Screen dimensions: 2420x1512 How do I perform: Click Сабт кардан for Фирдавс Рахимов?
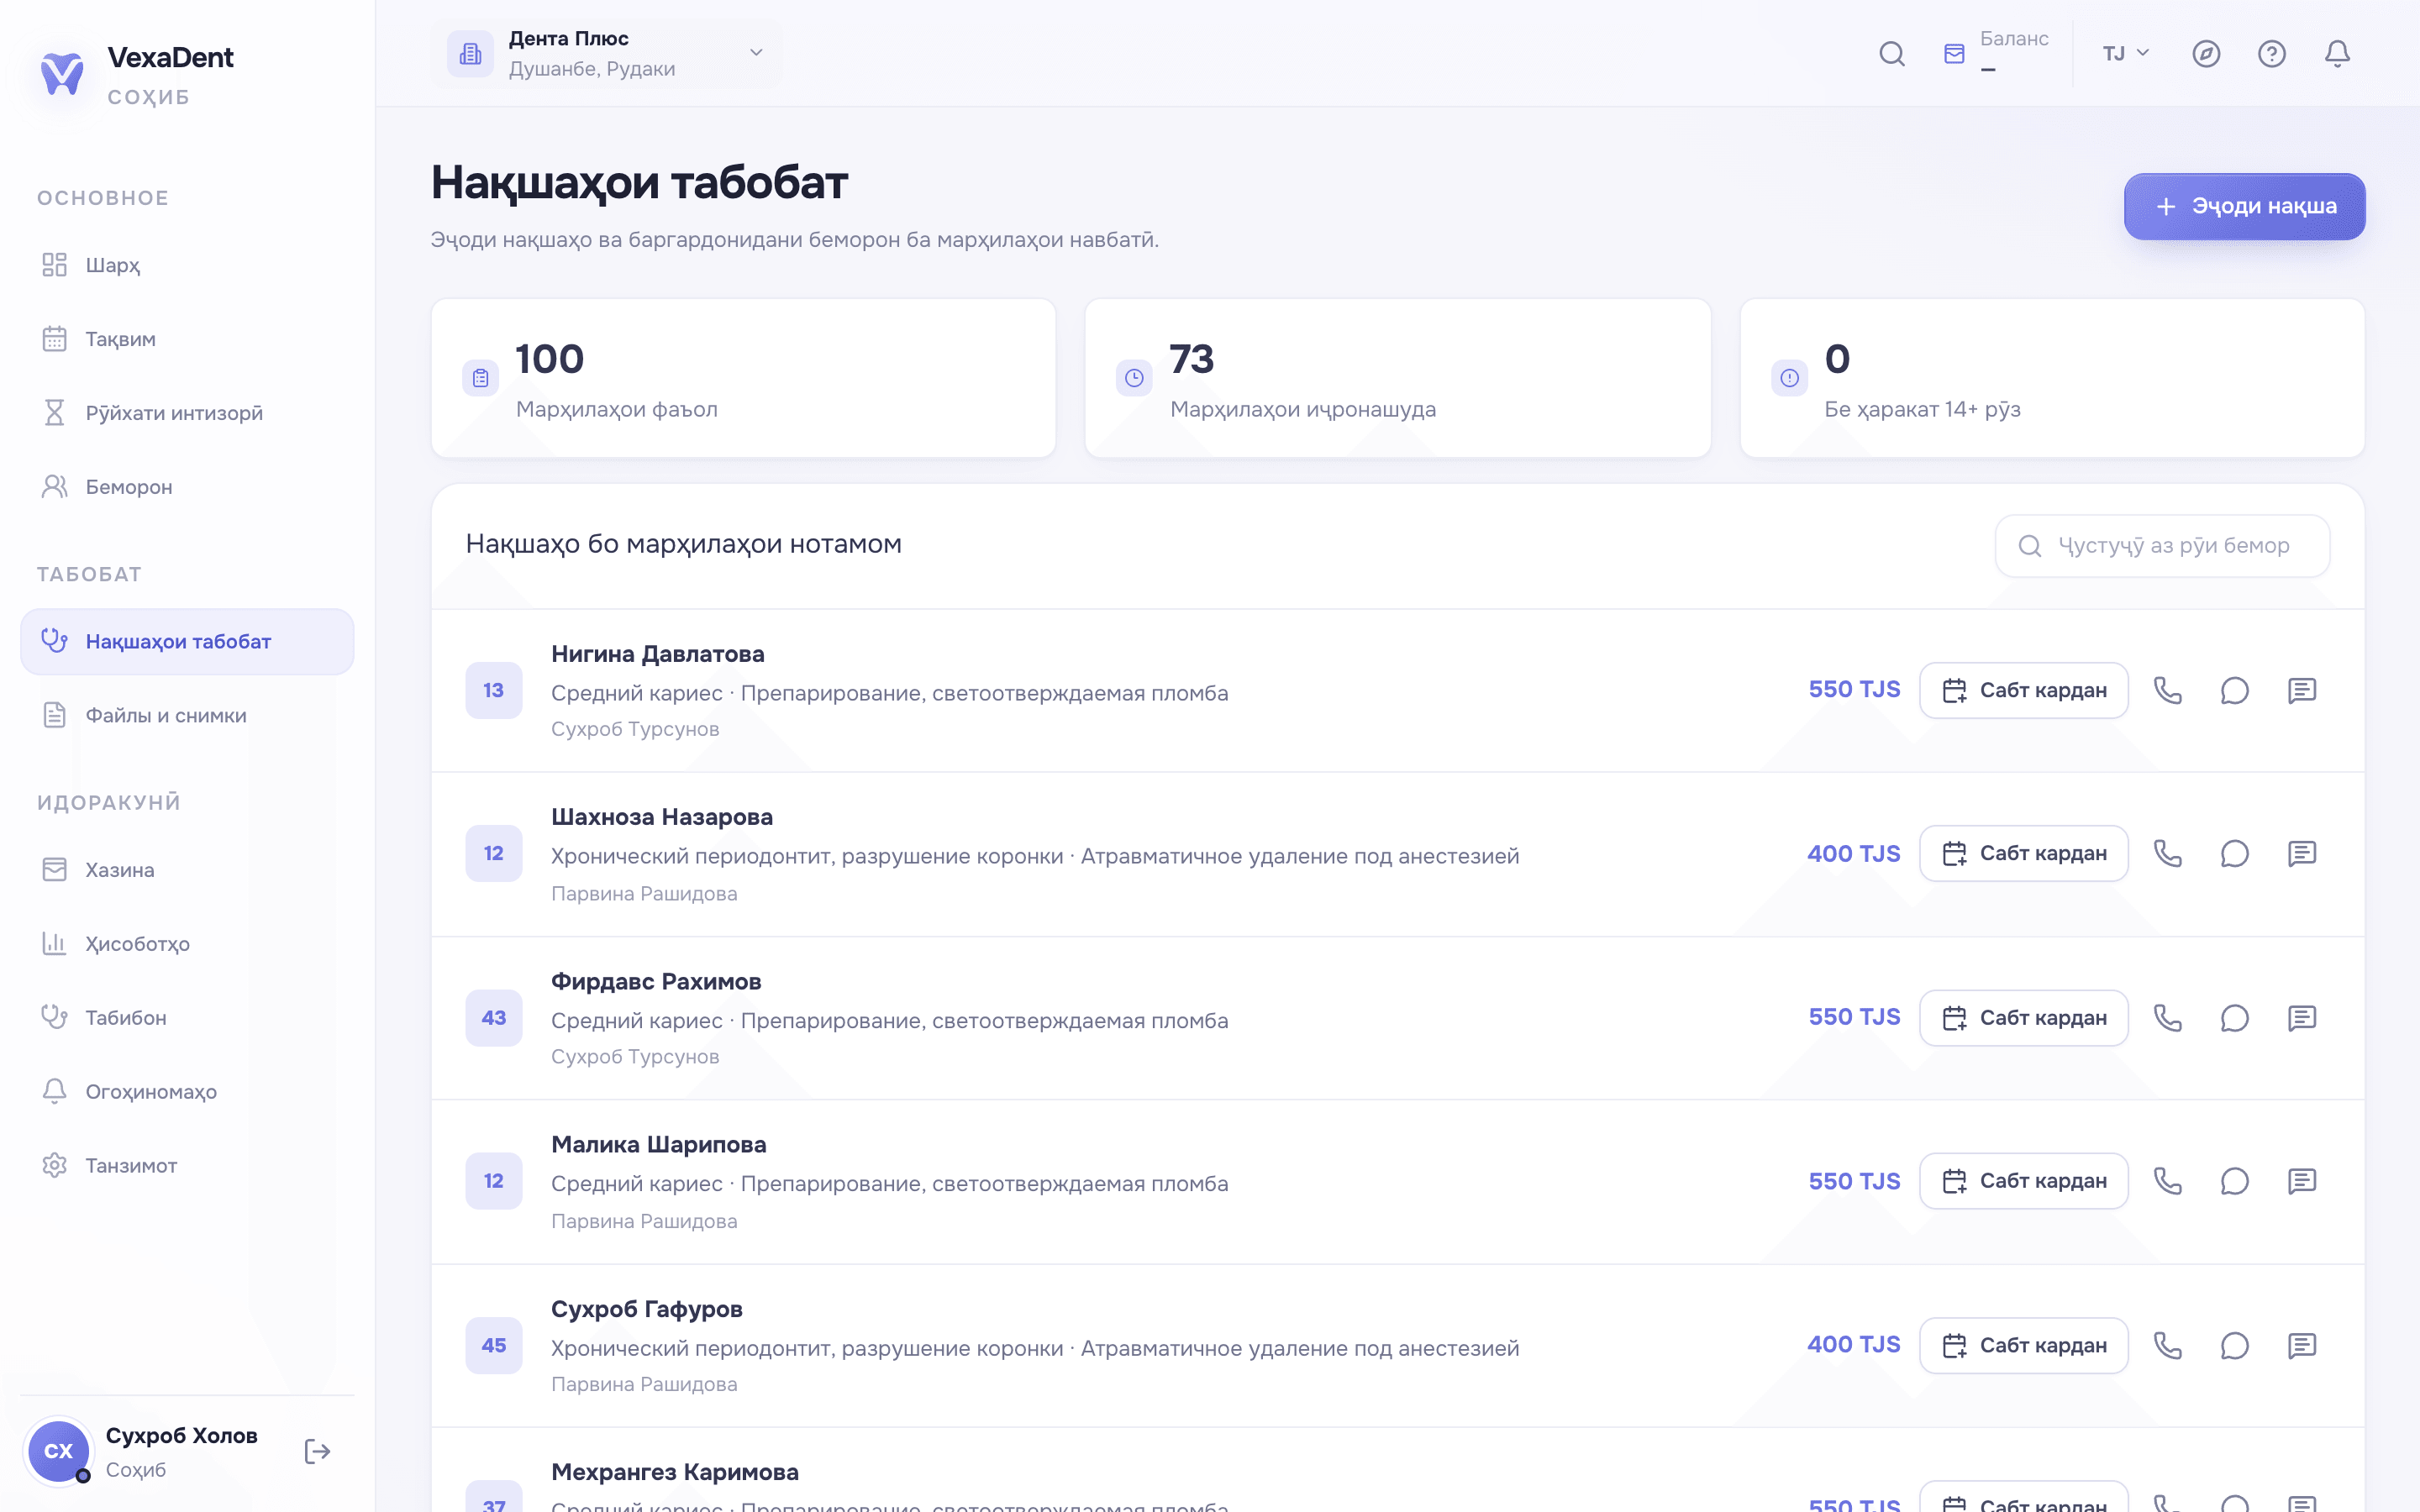pyautogui.click(x=2023, y=1018)
